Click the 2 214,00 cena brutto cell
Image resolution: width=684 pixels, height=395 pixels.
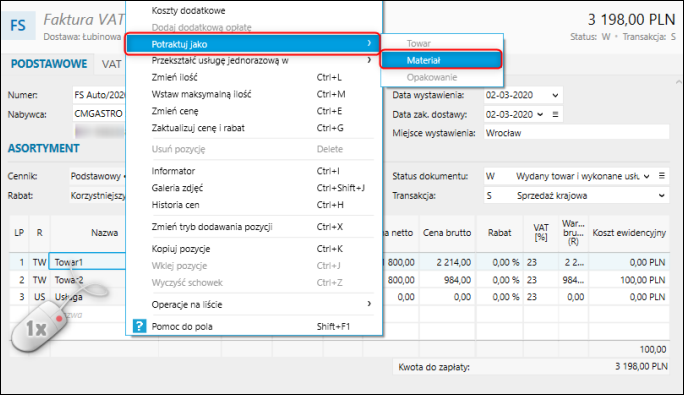pyautogui.click(x=448, y=262)
